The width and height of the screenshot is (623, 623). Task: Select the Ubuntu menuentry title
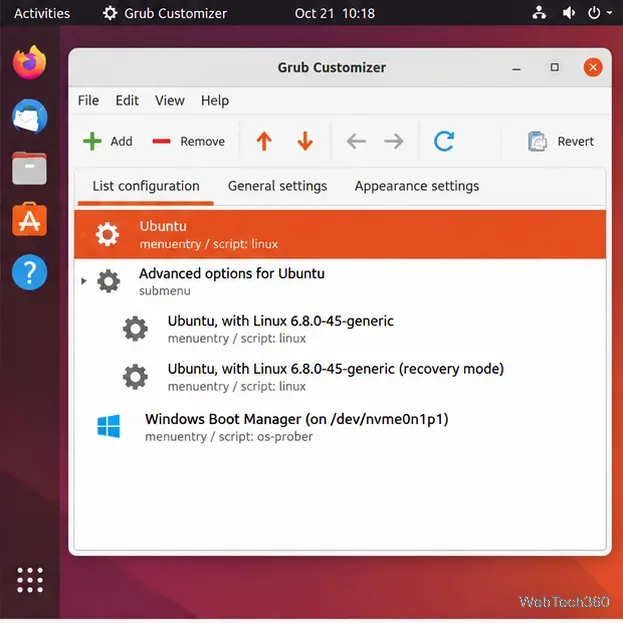163,226
